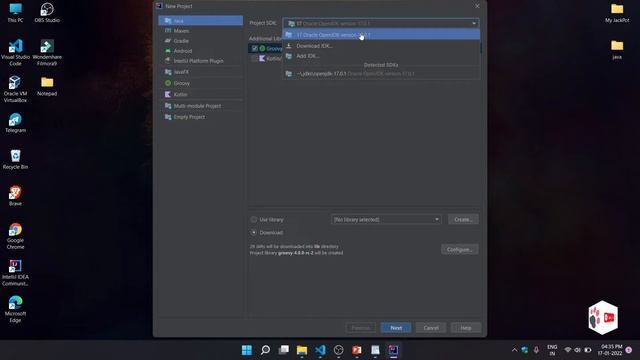Toggle the Groovy library checkbox
The image size is (640, 360).
point(255,48)
